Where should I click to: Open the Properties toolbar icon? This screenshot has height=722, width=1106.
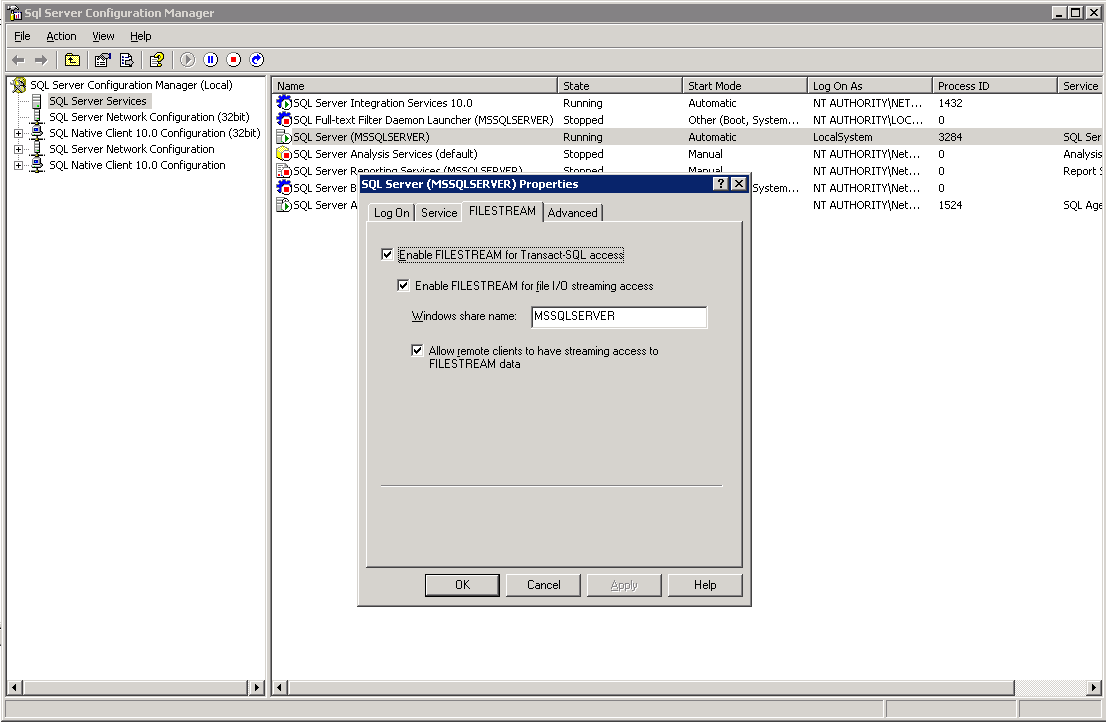102,60
